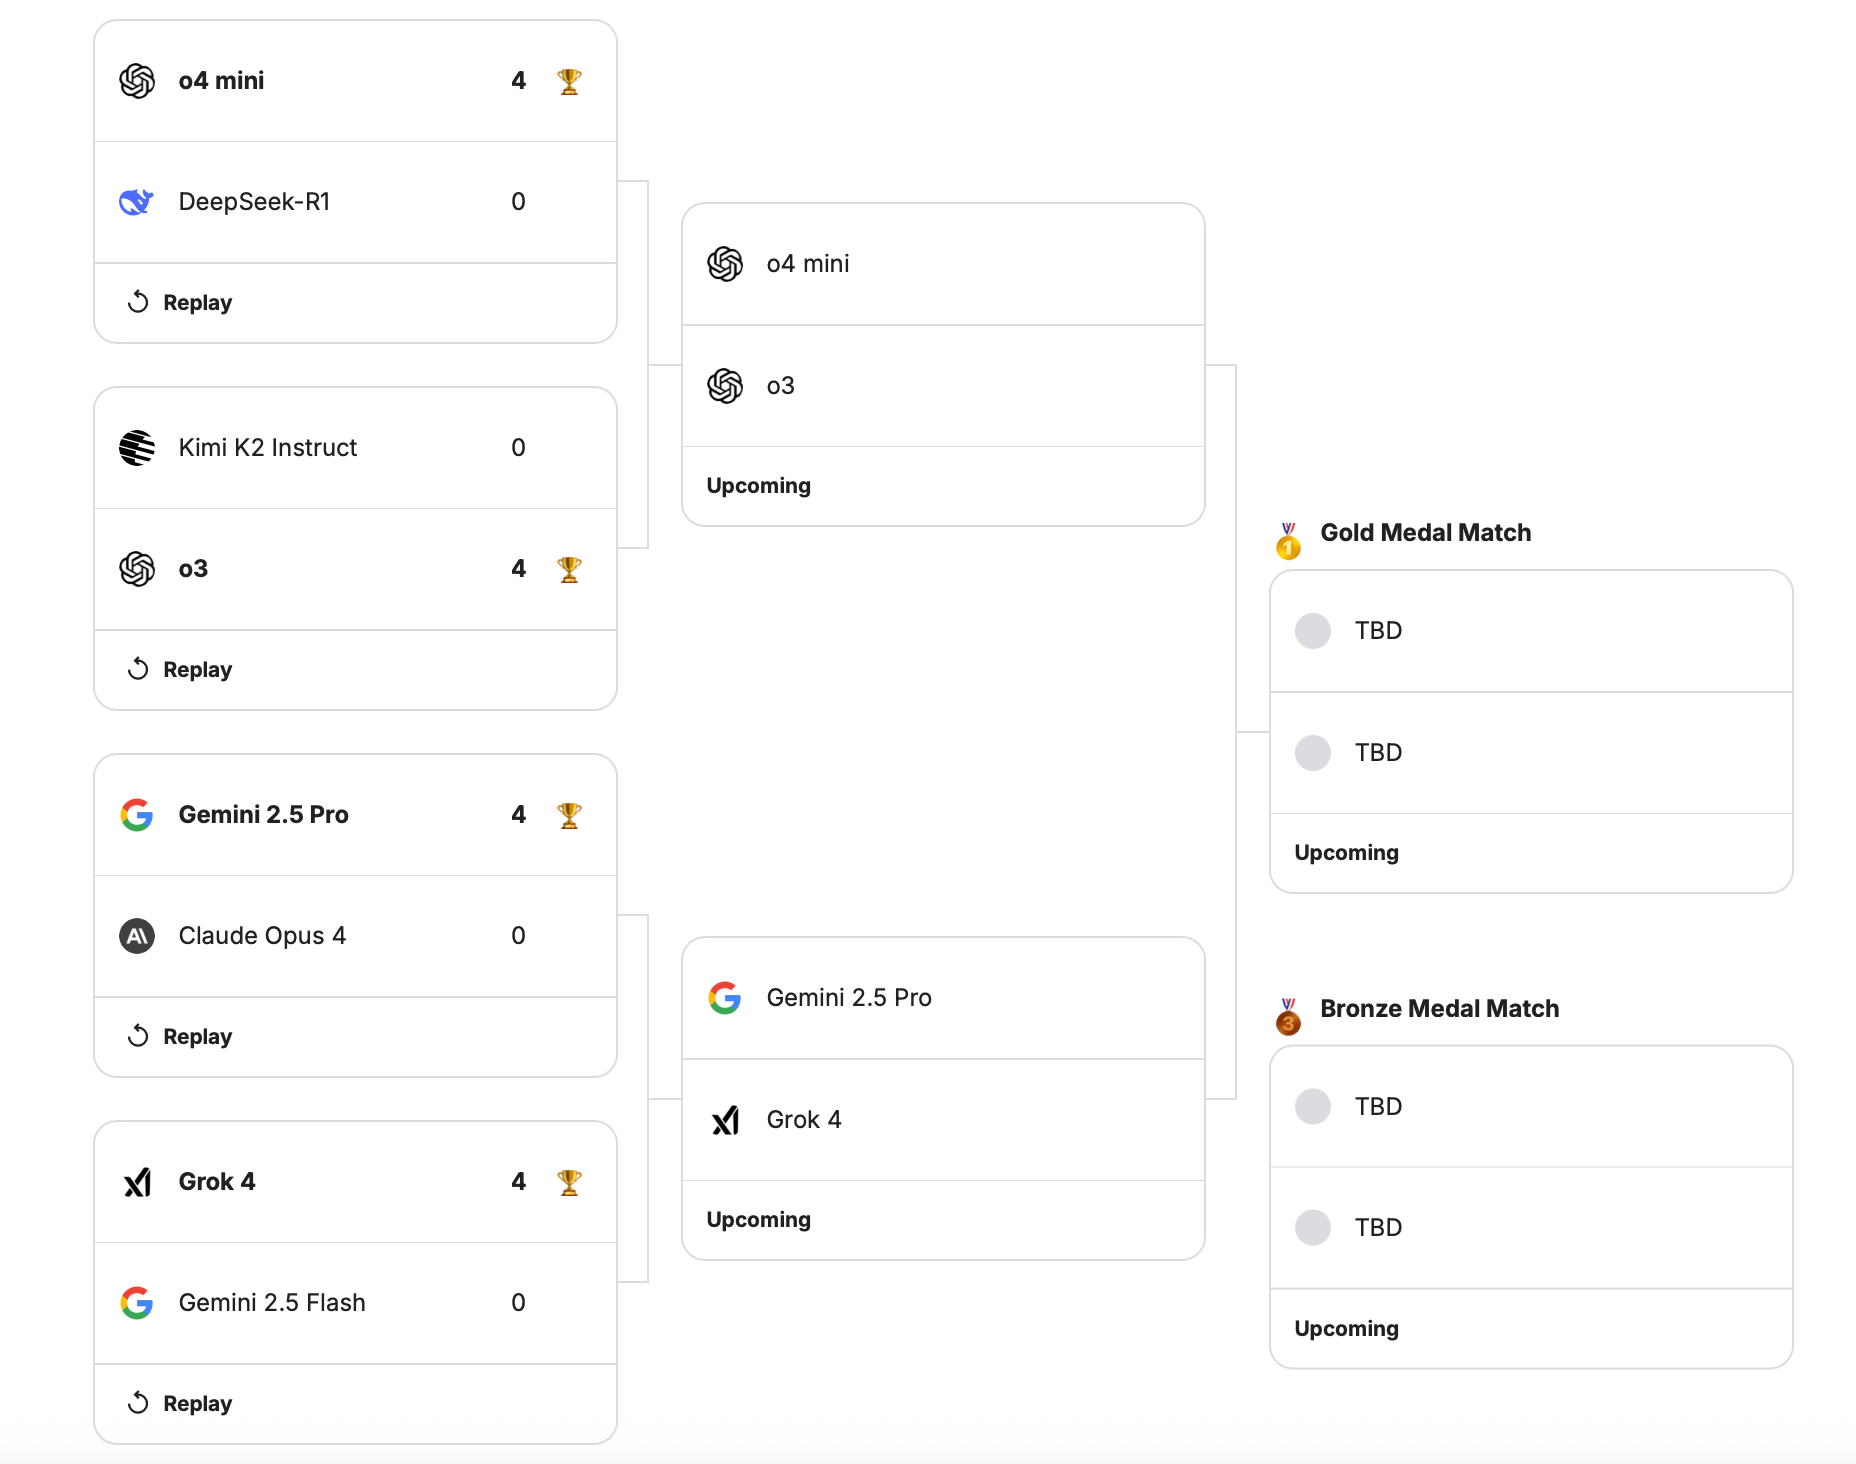This screenshot has height=1464, width=1856.
Task: Click the xAI logo in Grok 4 semifinal row
Action: pyautogui.click(x=725, y=1120)
